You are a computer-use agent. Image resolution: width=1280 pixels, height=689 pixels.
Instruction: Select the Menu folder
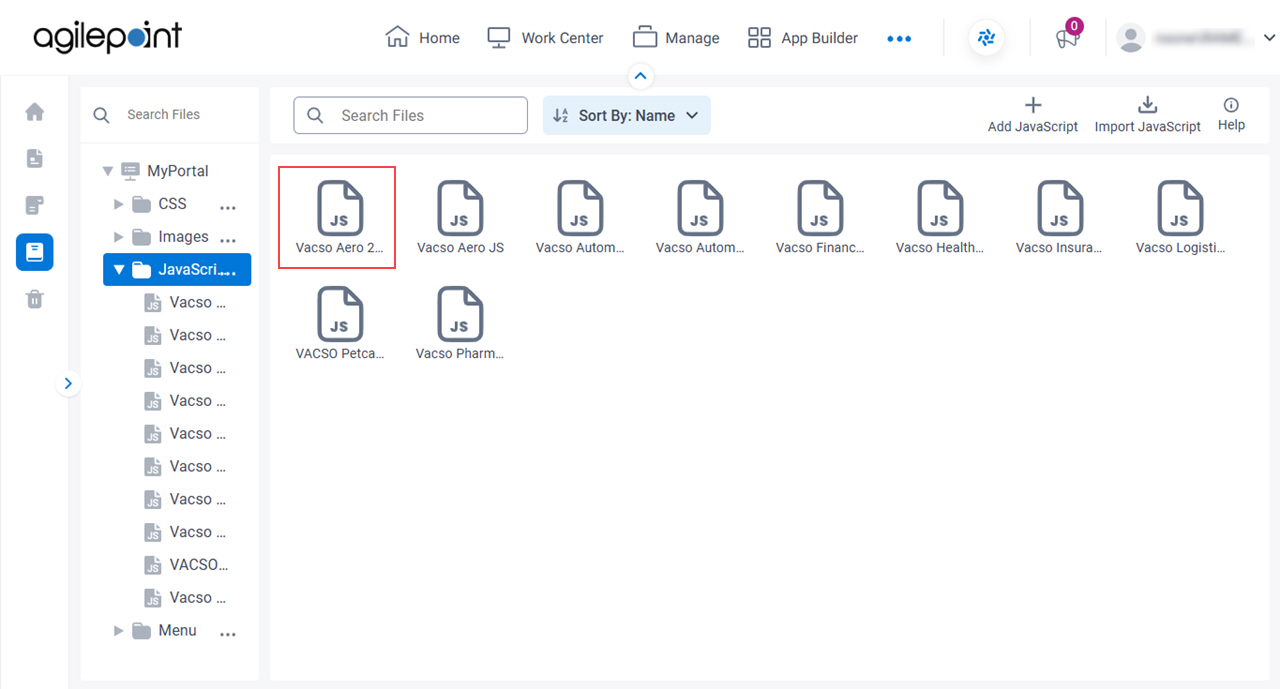point(164,631)
